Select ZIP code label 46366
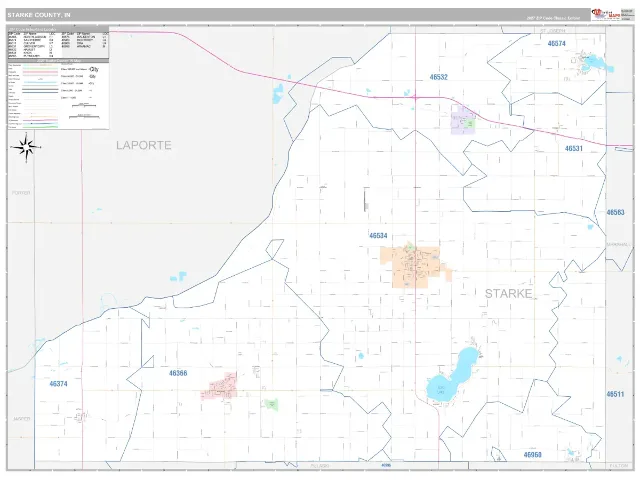 pyautogui.click(x=178, y=373)
